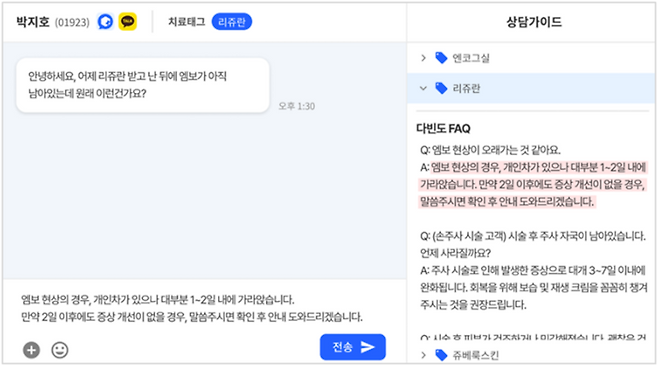Click the FAQ answer about 주사 시술 3~7일
Image resolution: width=658 pixels, height=366 pixels.
(x=534, y=288)
